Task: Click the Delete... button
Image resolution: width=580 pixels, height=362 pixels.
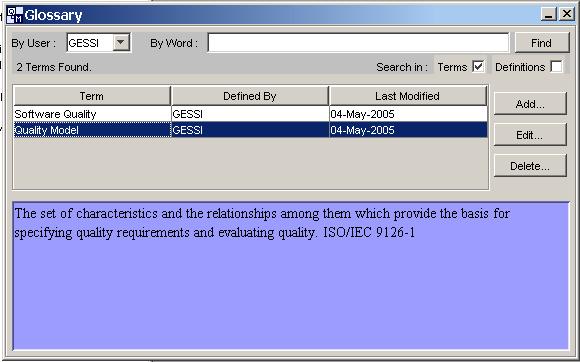Action: 530,166
